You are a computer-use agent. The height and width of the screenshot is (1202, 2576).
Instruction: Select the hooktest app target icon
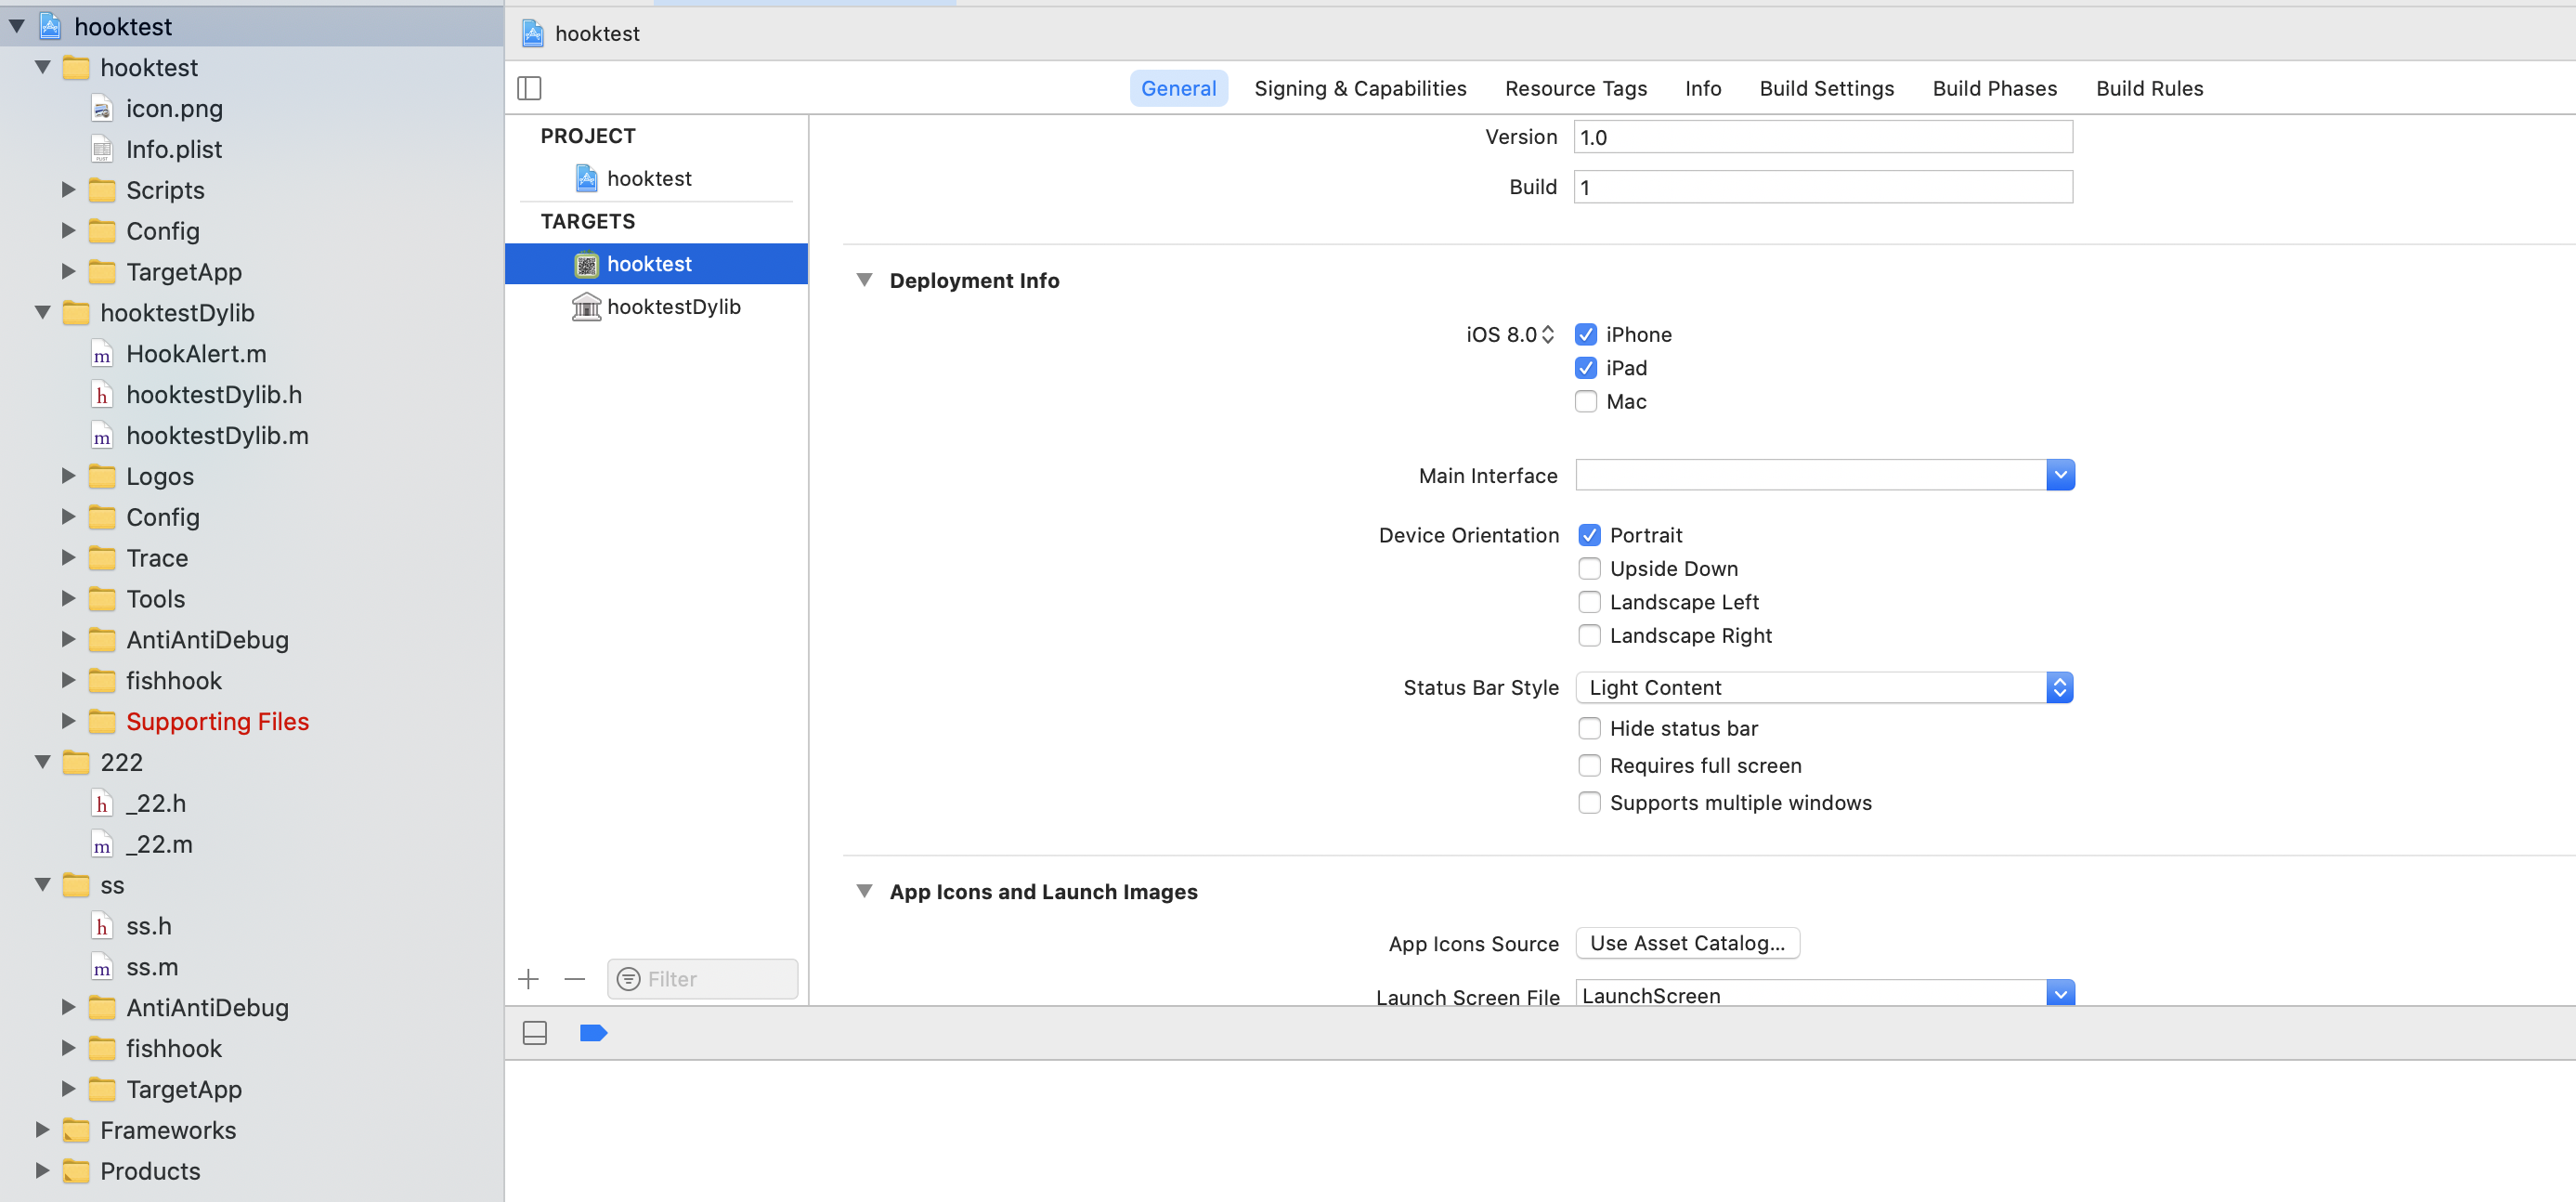(586, 264)
